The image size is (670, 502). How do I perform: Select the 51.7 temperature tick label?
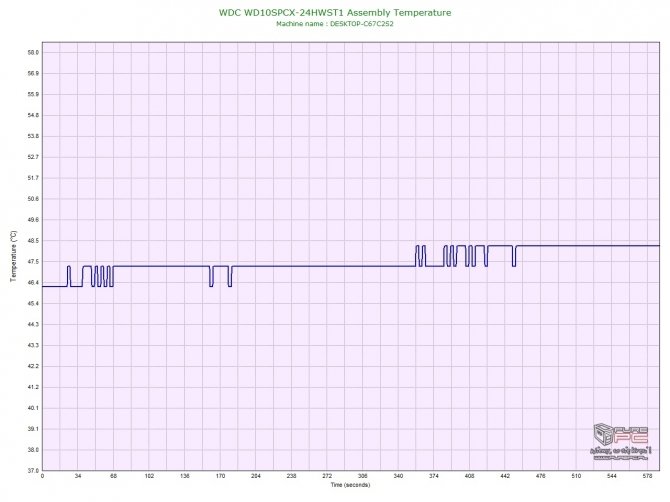[x=33, y=178]
